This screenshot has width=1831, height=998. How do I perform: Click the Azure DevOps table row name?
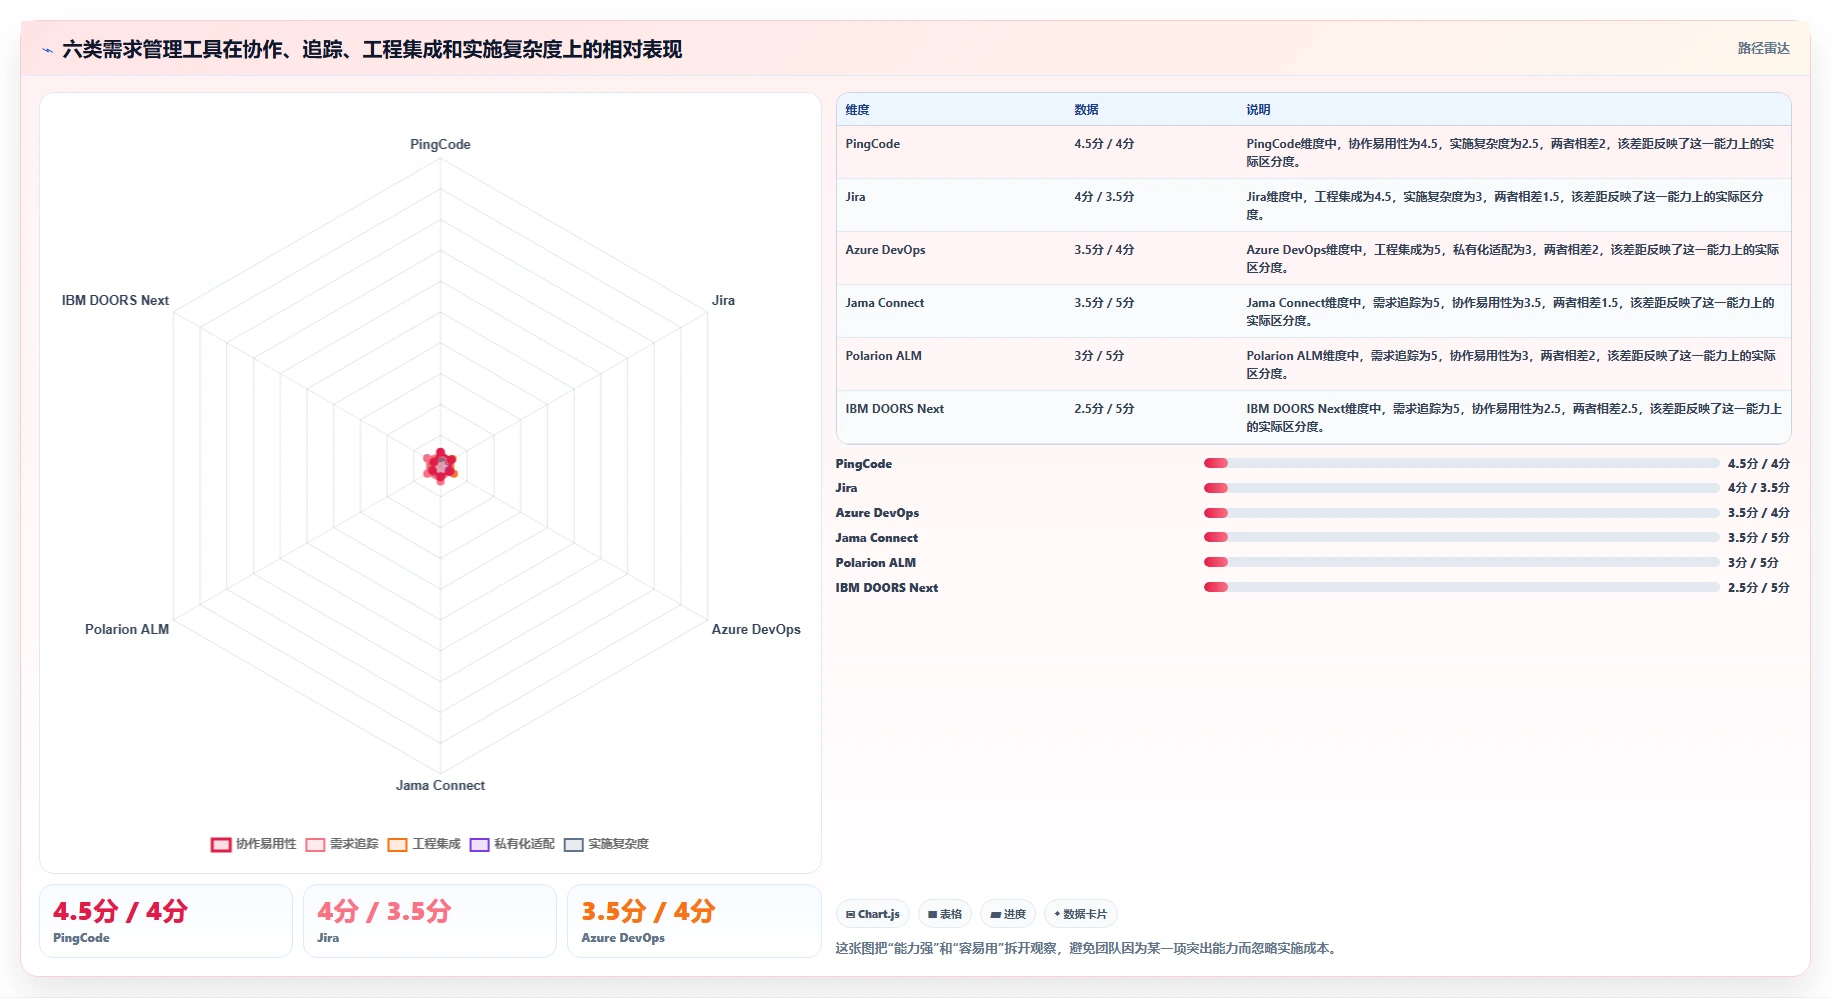point(885,250)
